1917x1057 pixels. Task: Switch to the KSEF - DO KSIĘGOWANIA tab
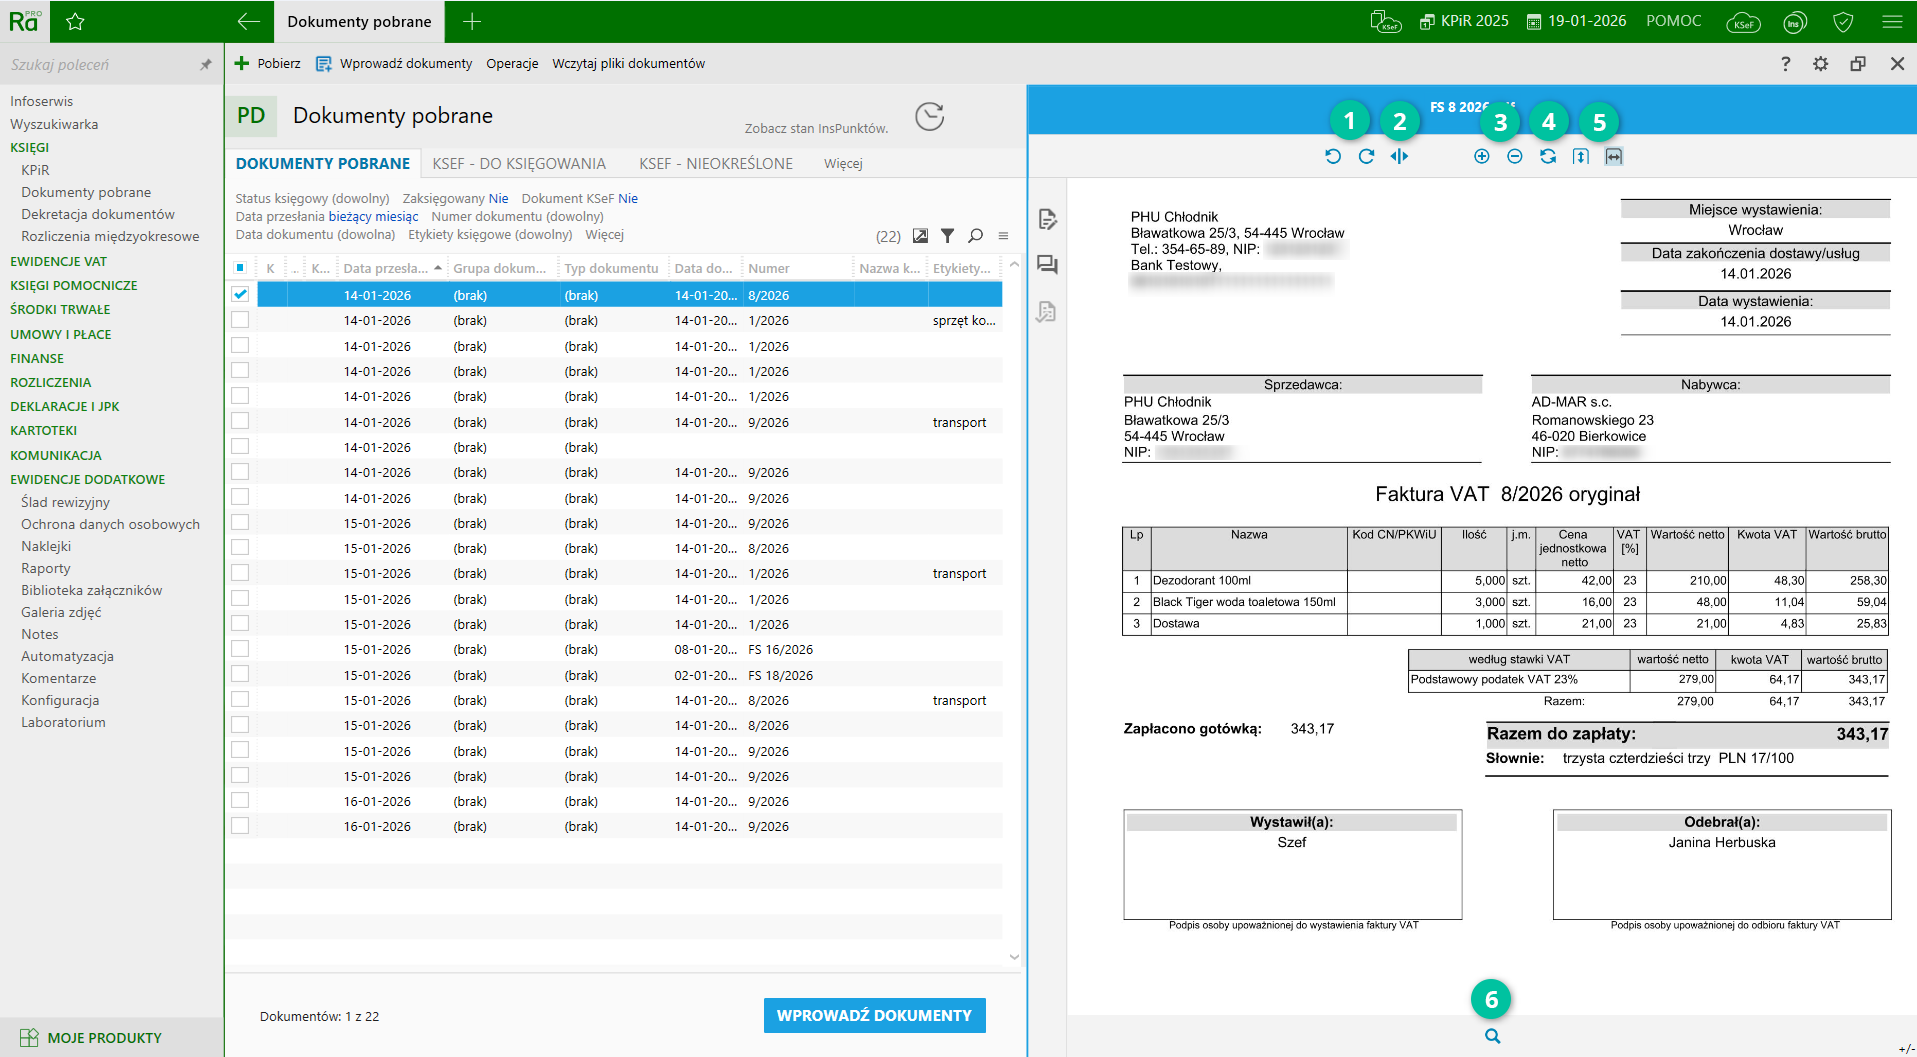tap(519, 164)
